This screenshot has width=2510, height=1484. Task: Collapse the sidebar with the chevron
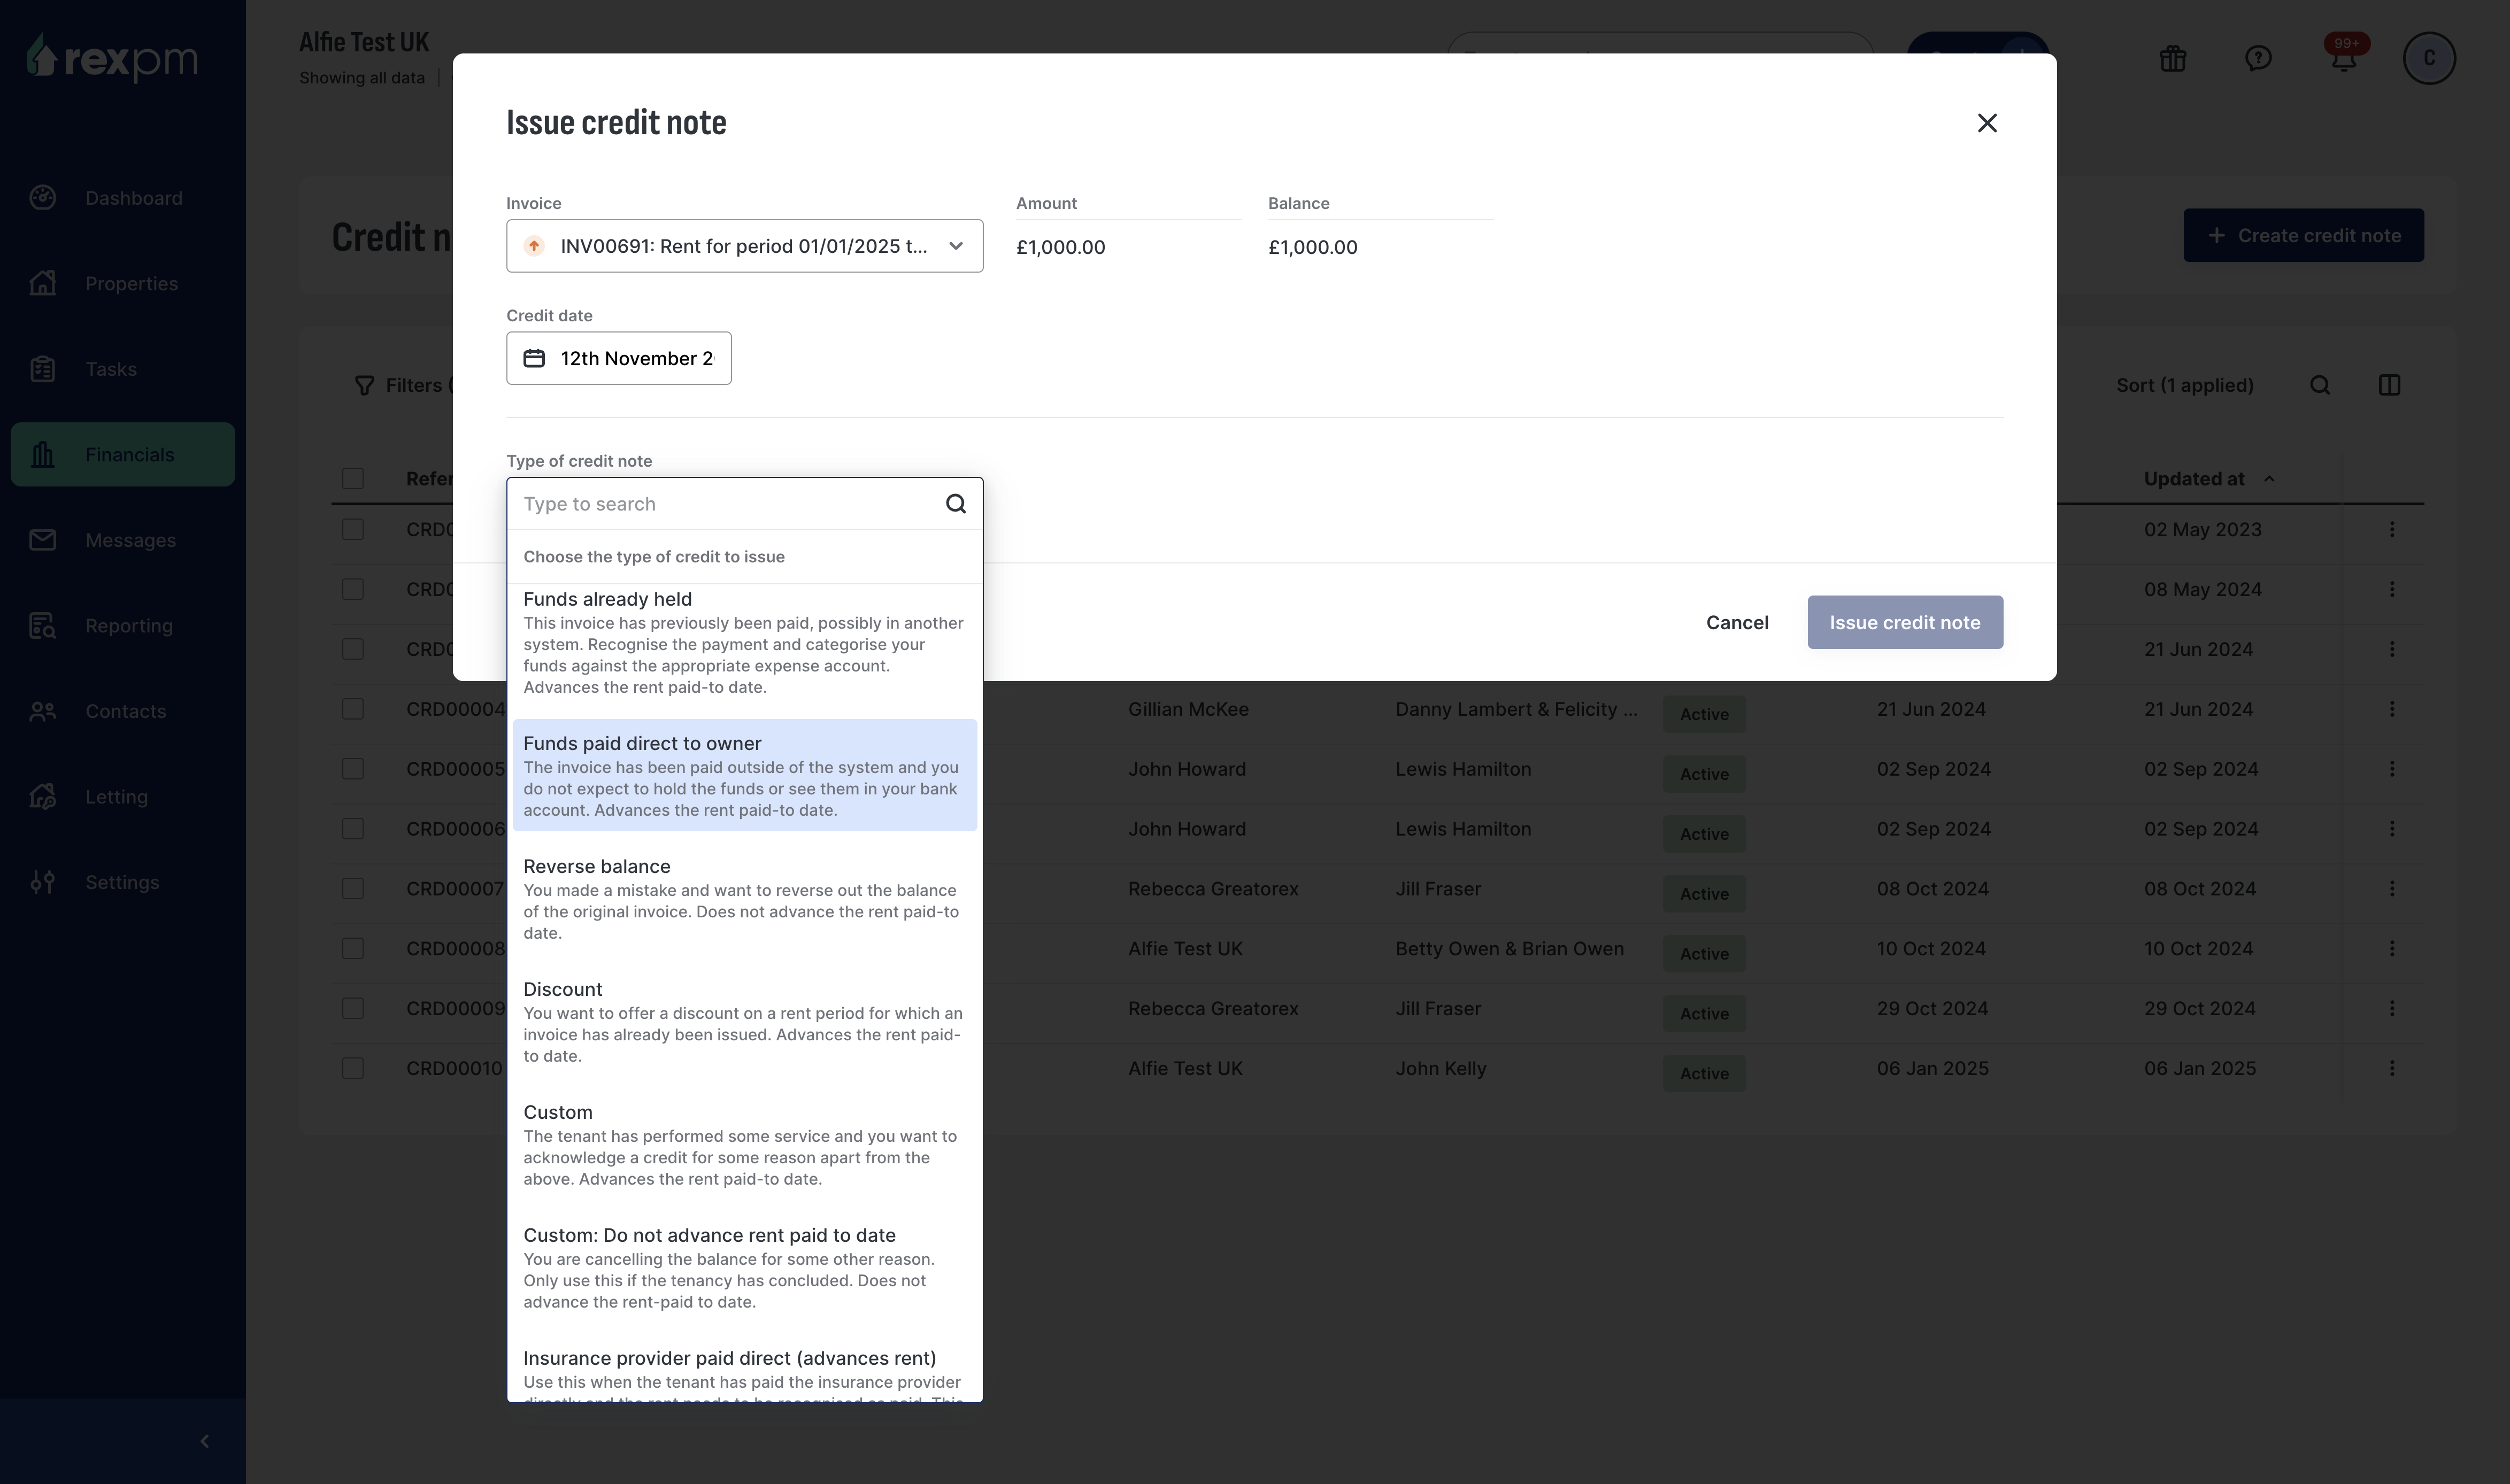(204, 1441)
